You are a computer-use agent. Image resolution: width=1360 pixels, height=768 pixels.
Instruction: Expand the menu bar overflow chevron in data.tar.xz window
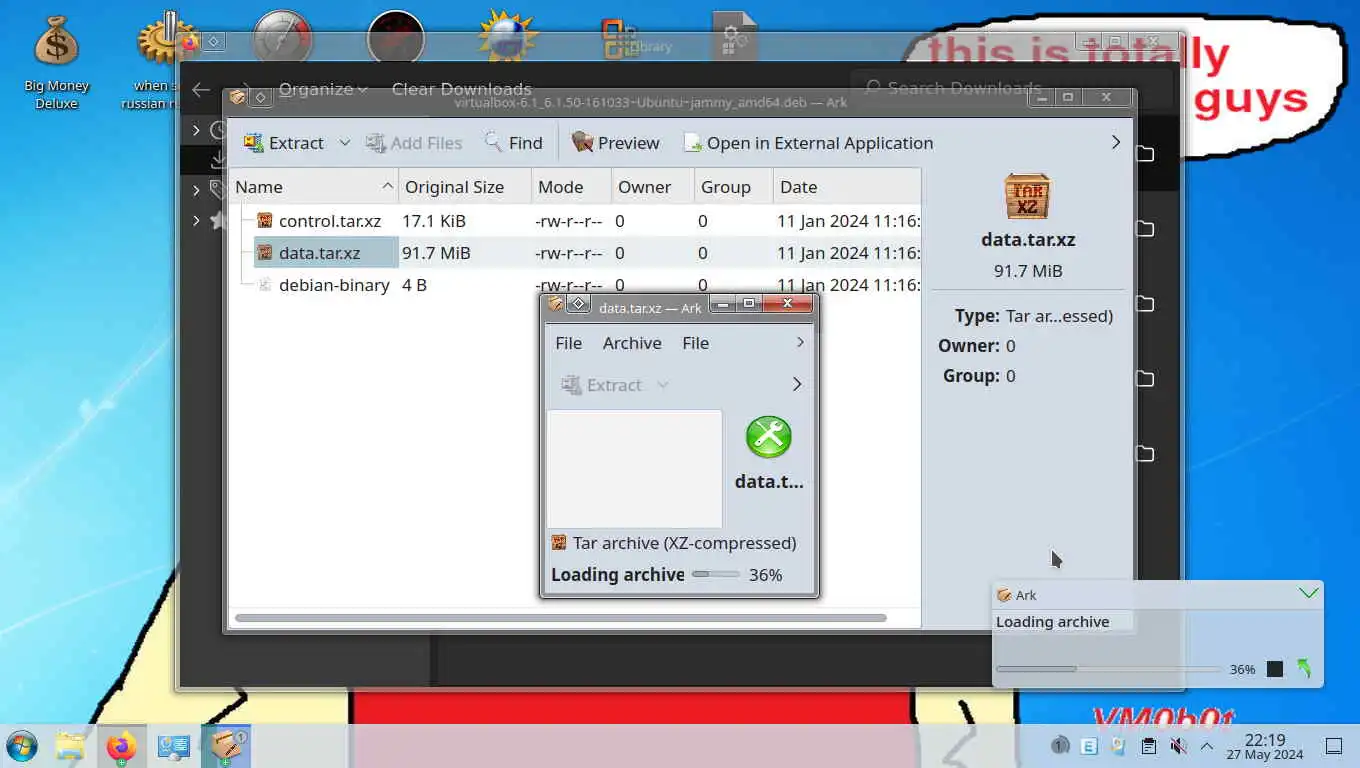pyautogui.click(x=800, y=343)
